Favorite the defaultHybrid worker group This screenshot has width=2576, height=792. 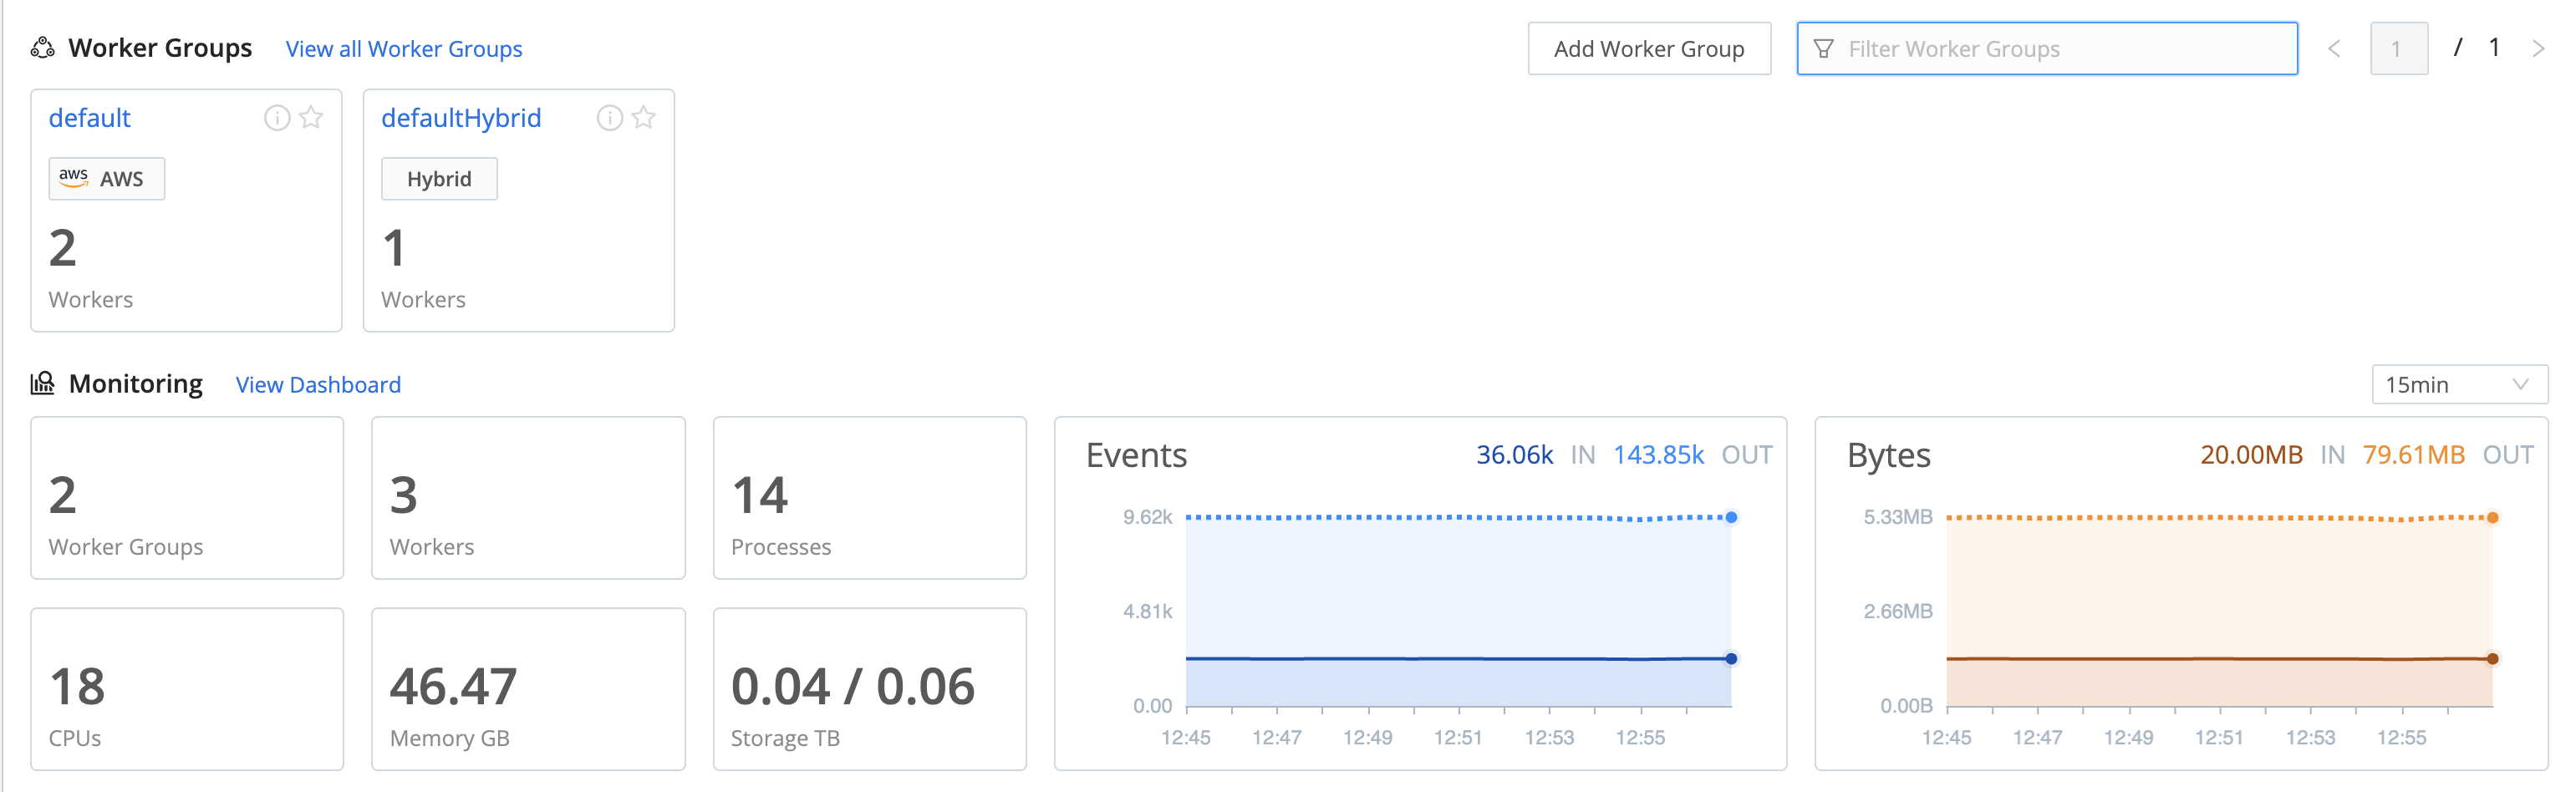tap(644, 118)
